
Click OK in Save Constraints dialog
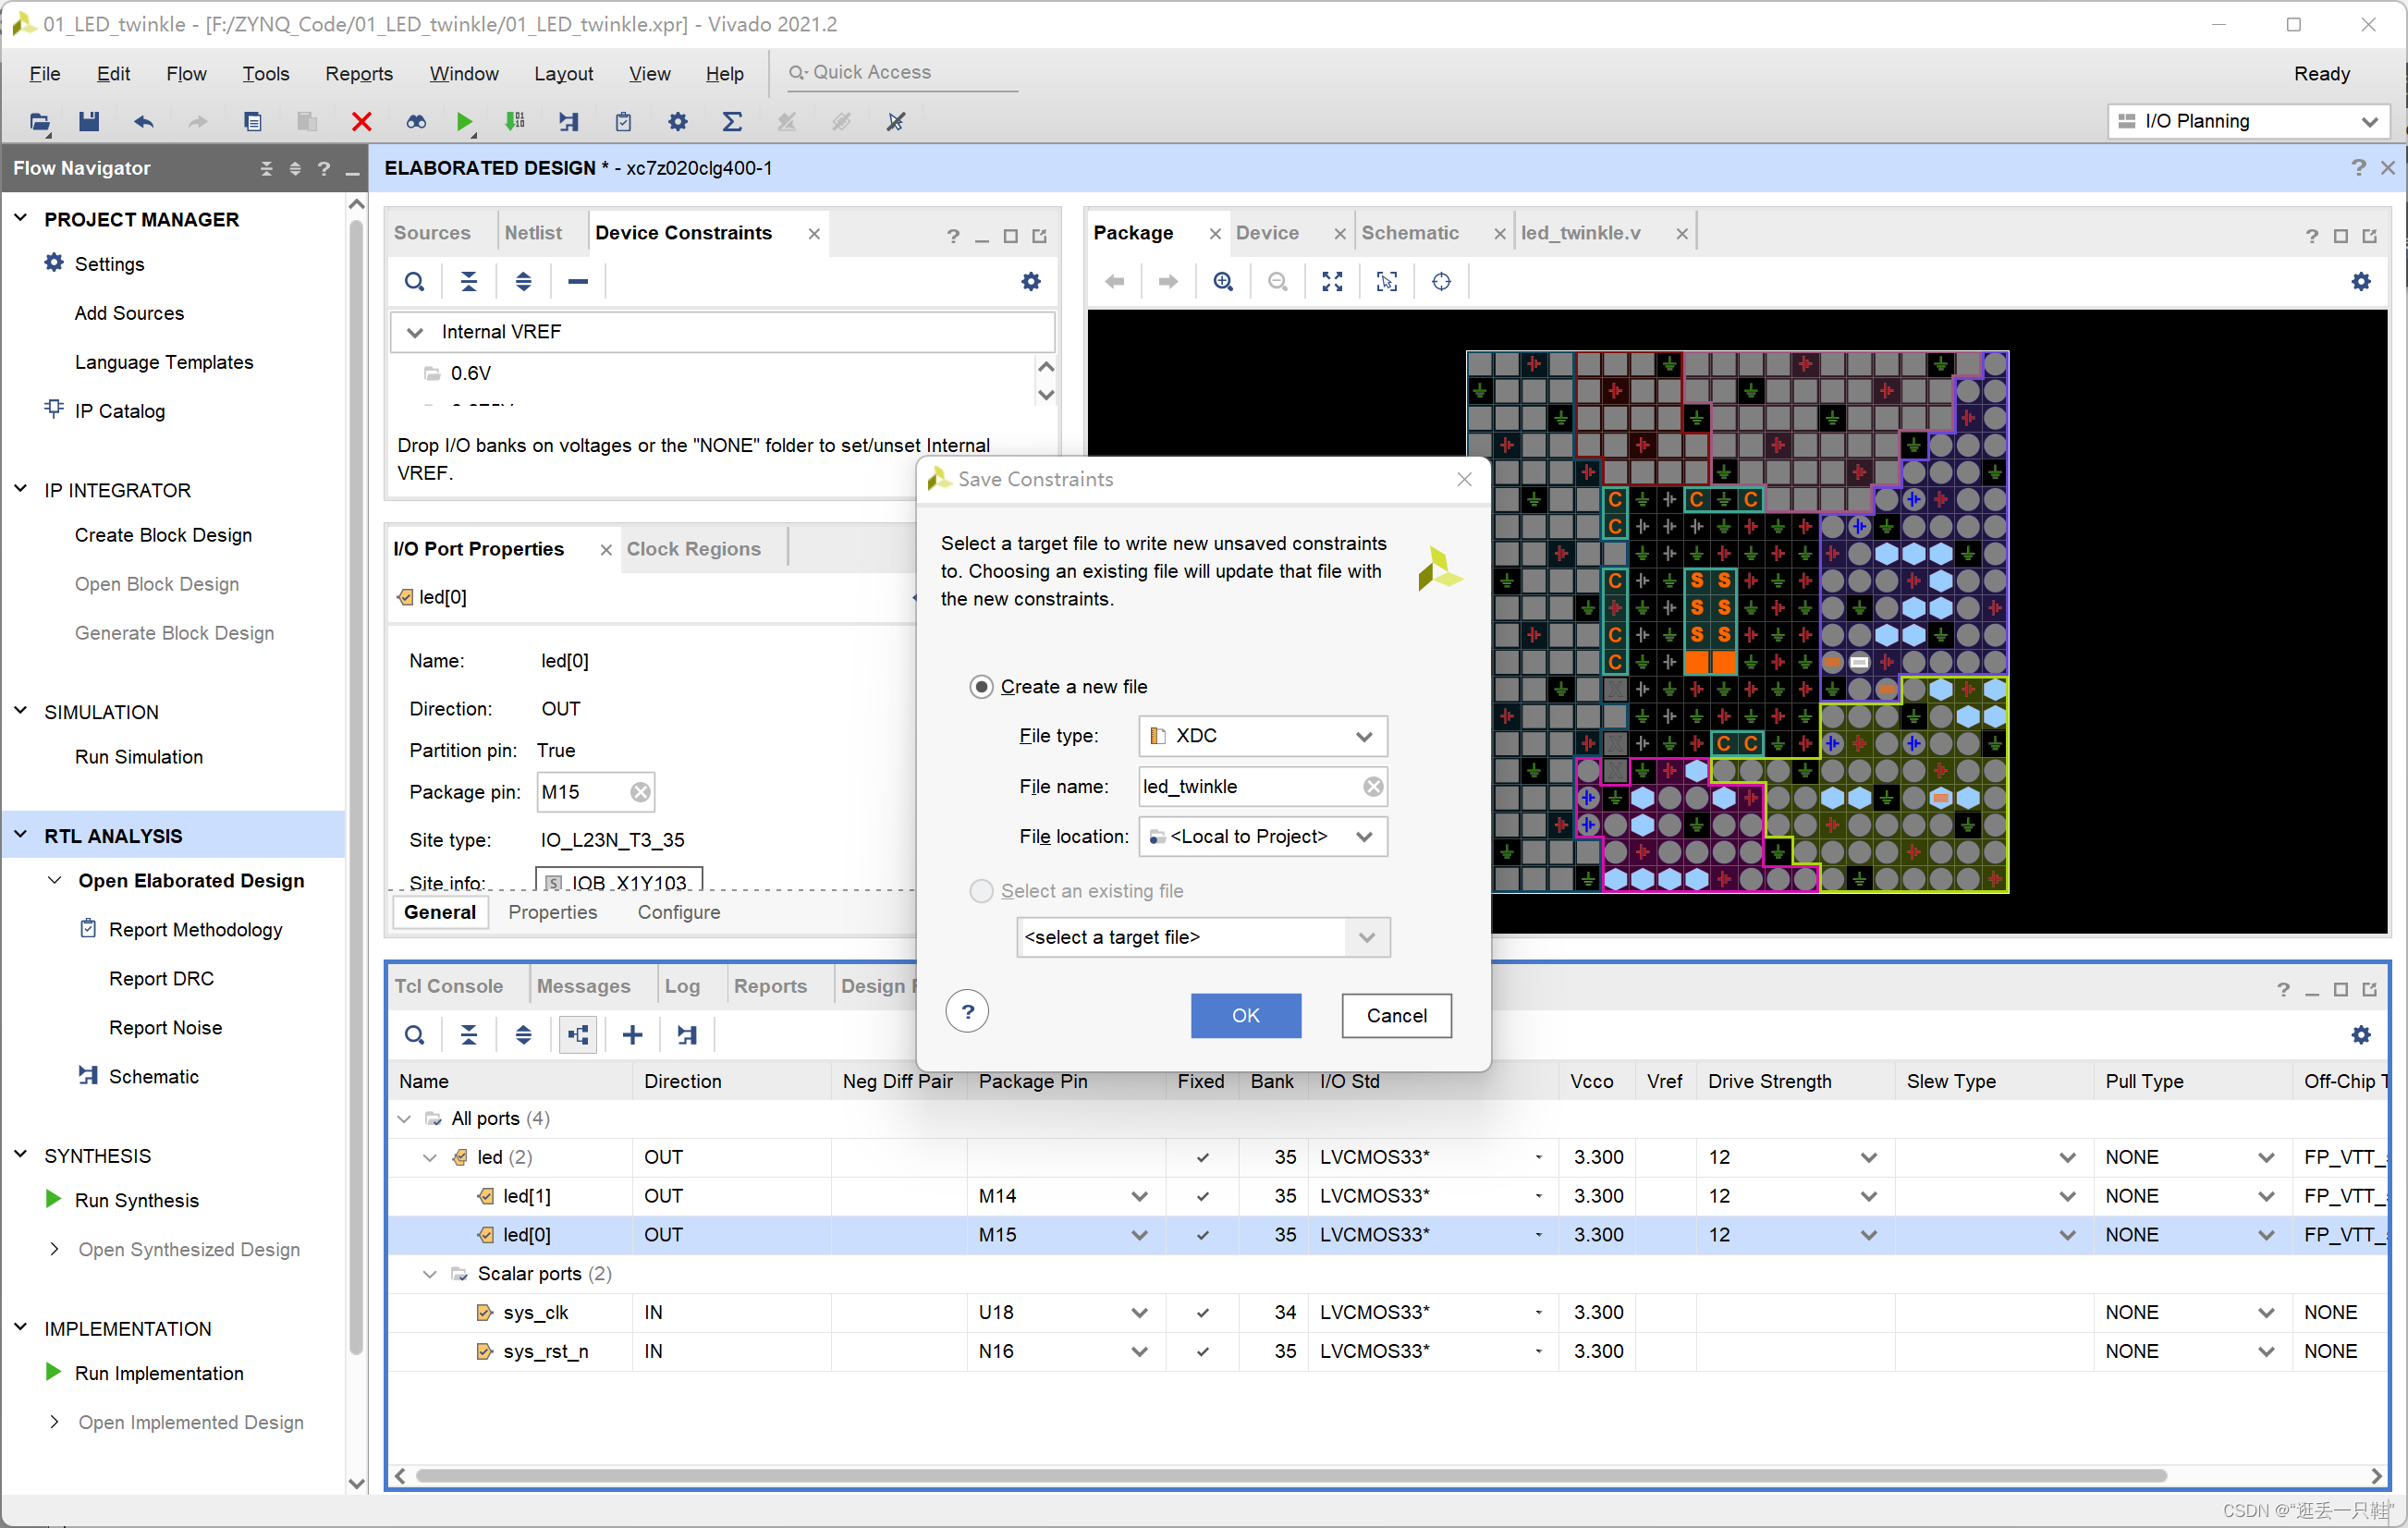pyautogui.click(x=1246, y=1016)
